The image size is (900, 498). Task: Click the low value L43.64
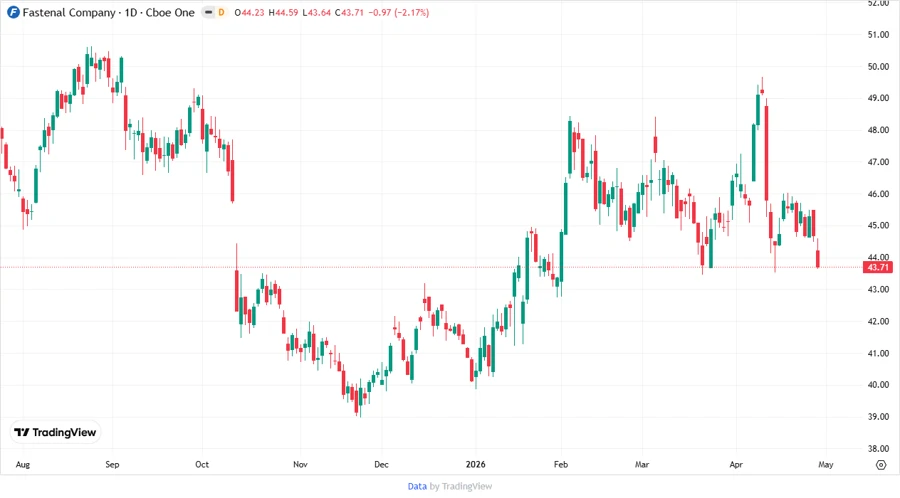(317, 13)
